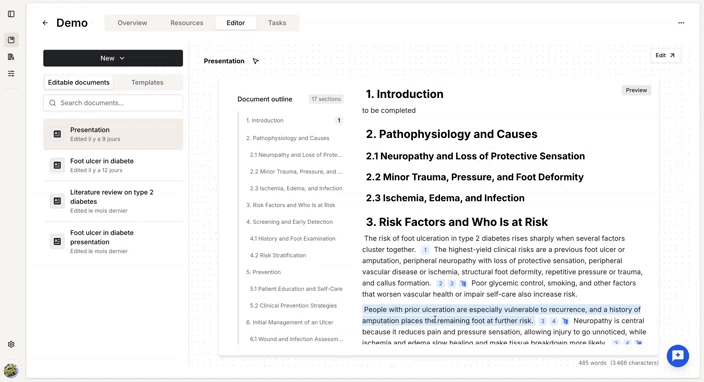Jump to outline item 1. Introduction

[x=265, y=121]
